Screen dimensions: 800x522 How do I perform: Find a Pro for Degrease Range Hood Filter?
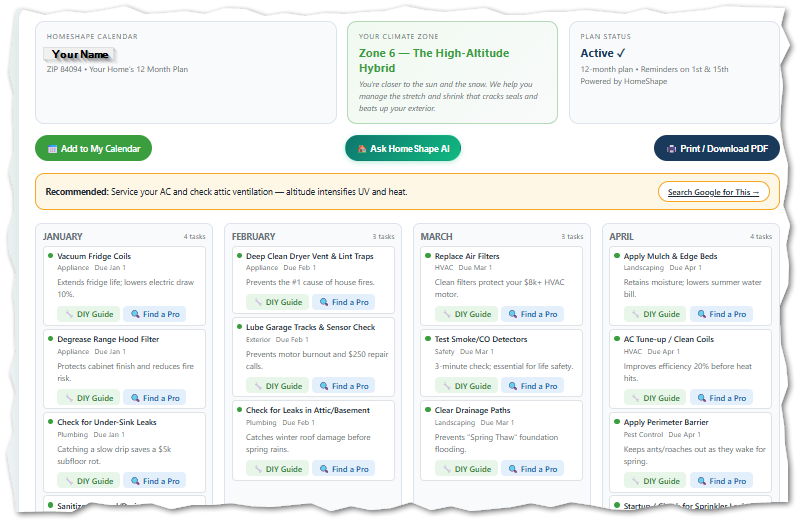[155, 398]
